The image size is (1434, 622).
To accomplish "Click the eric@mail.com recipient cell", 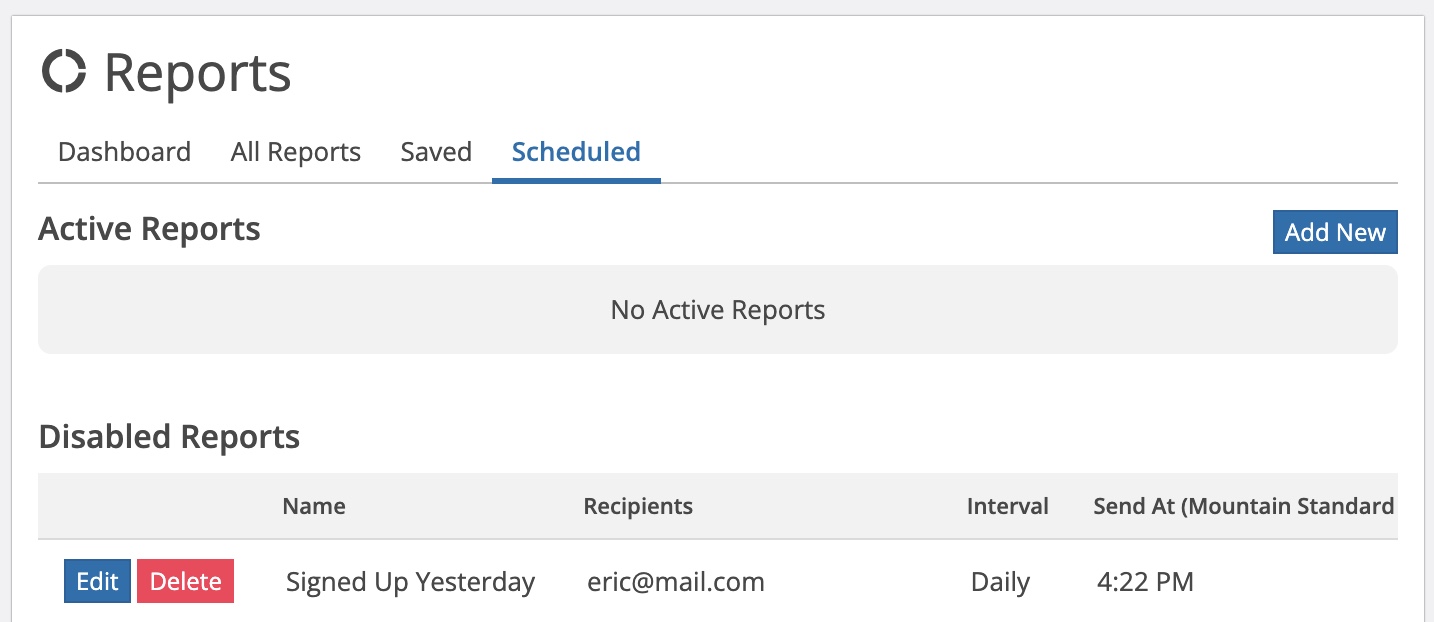I will click(676, 582).
